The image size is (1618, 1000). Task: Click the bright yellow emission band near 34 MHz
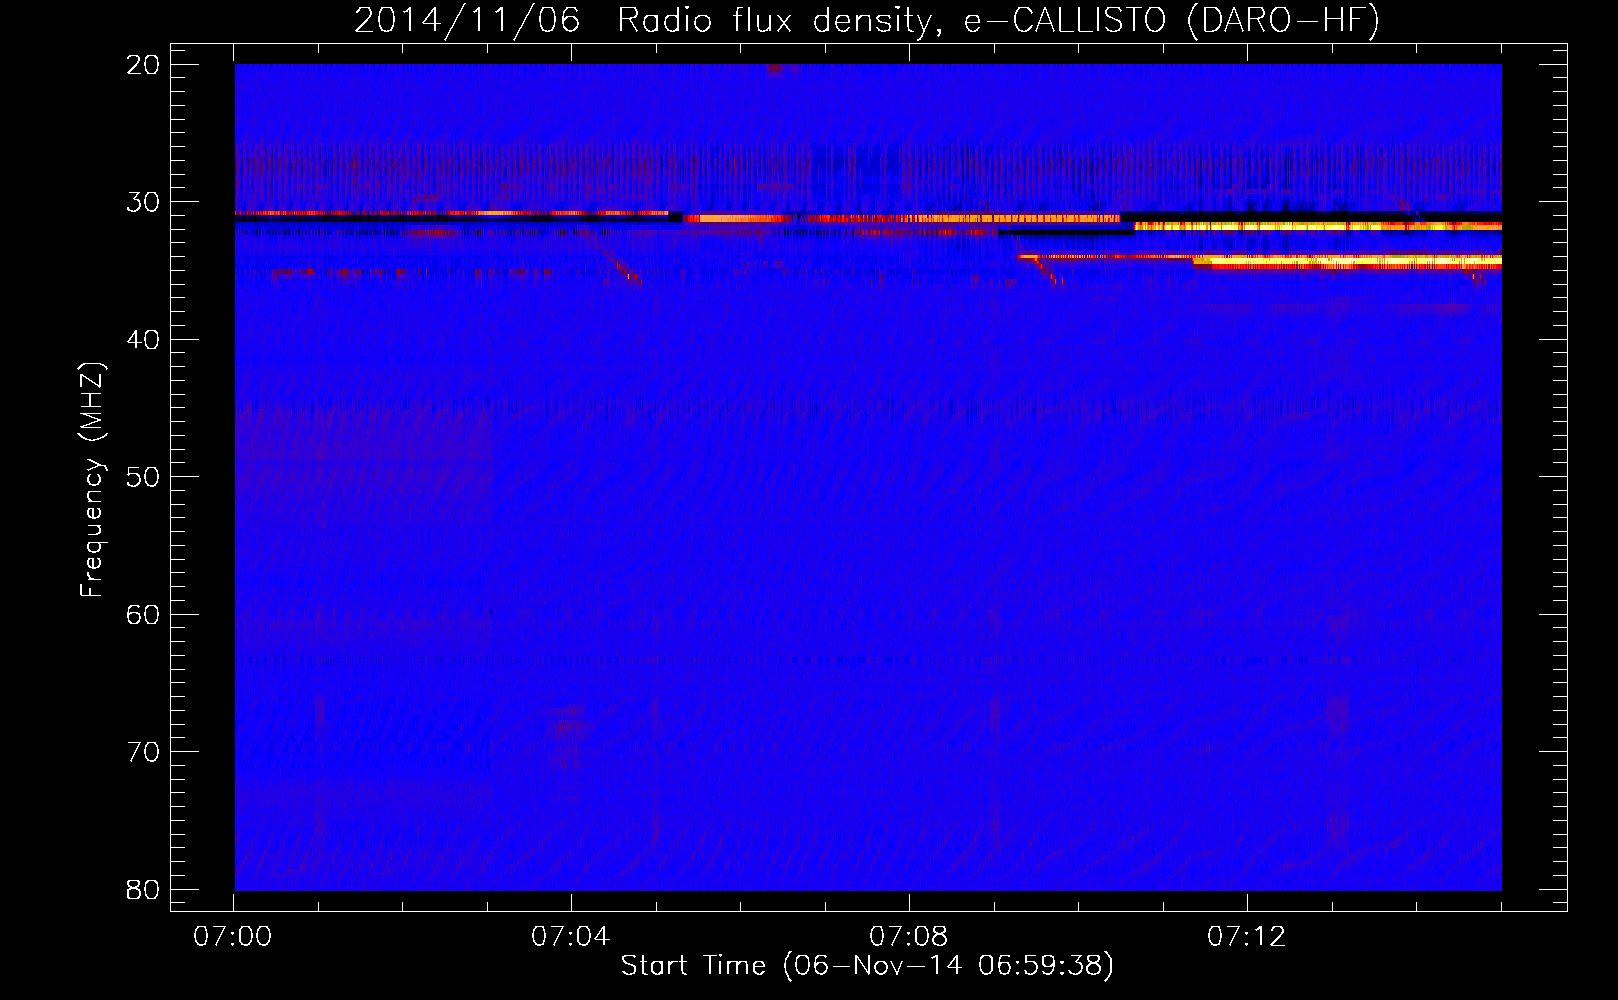tap(1347, 262)
